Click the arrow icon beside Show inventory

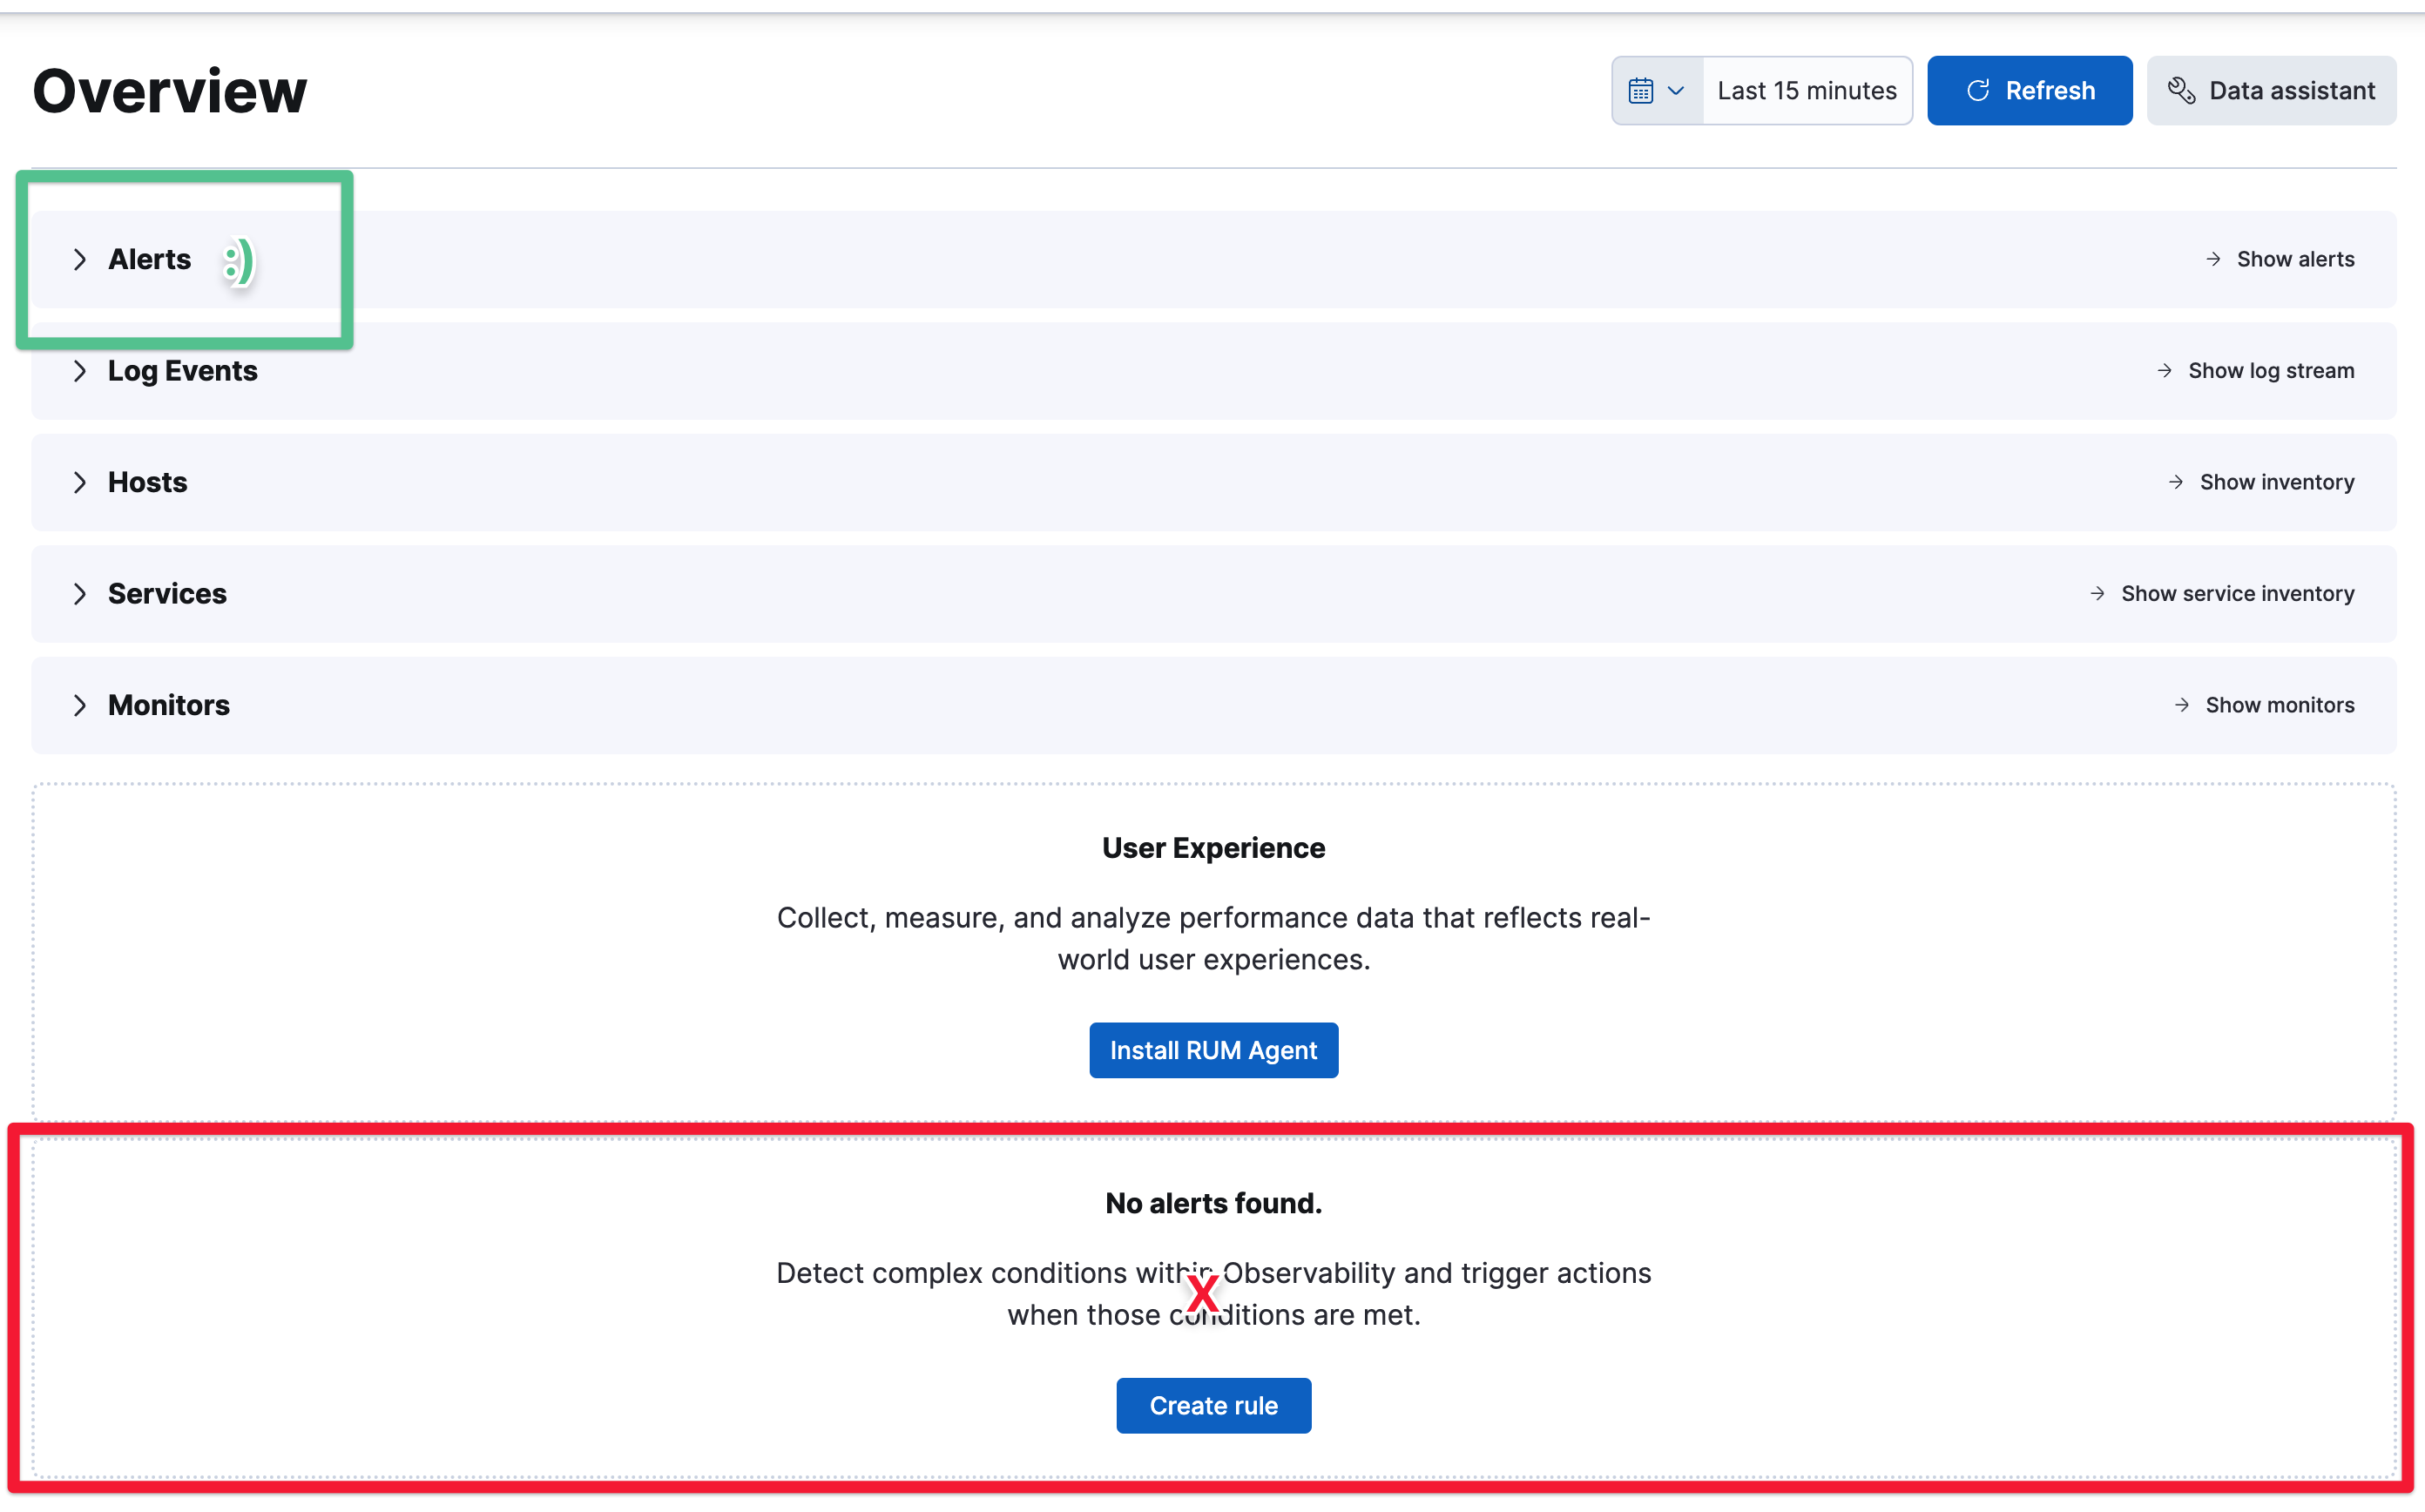click(x=2177, y=482)
